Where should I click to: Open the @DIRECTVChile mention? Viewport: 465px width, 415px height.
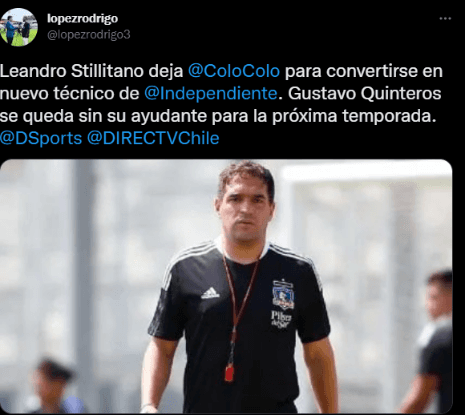153,138
